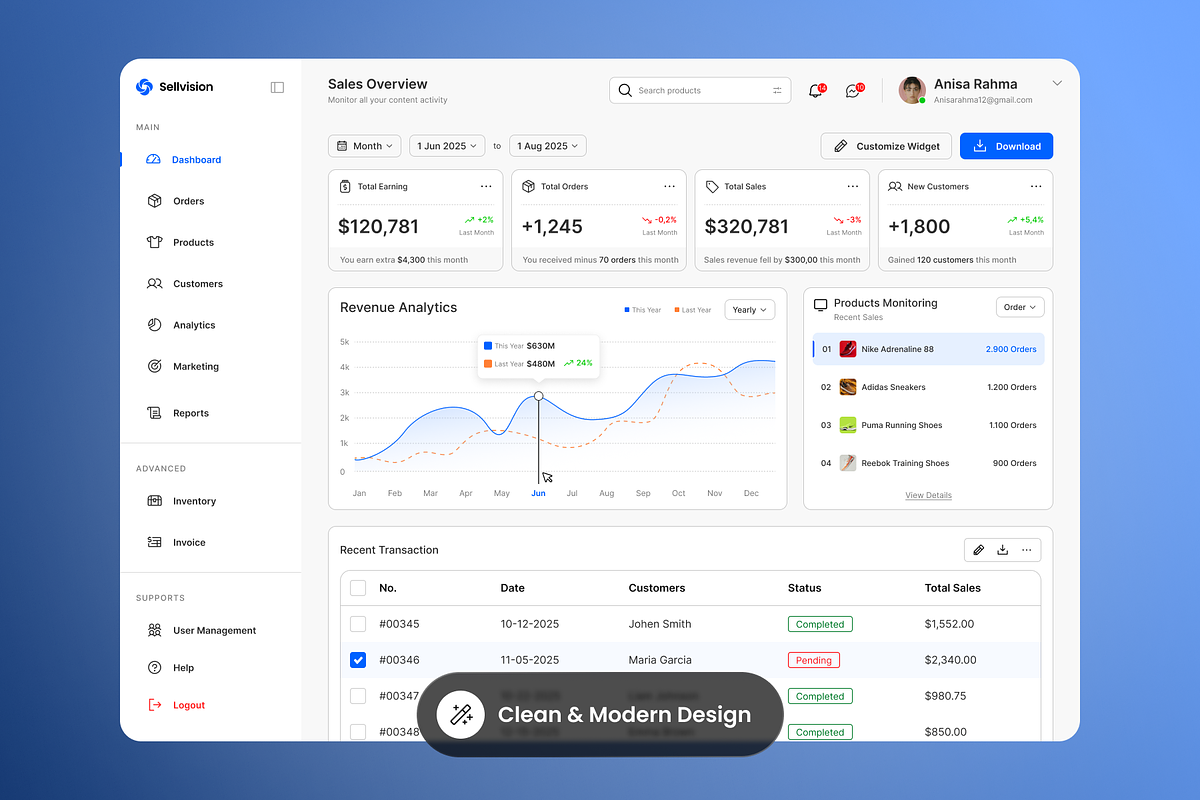The image size is (1200, 800).
Task: Click the Products Monitoring monitor icon
Action: coord(821,304)
